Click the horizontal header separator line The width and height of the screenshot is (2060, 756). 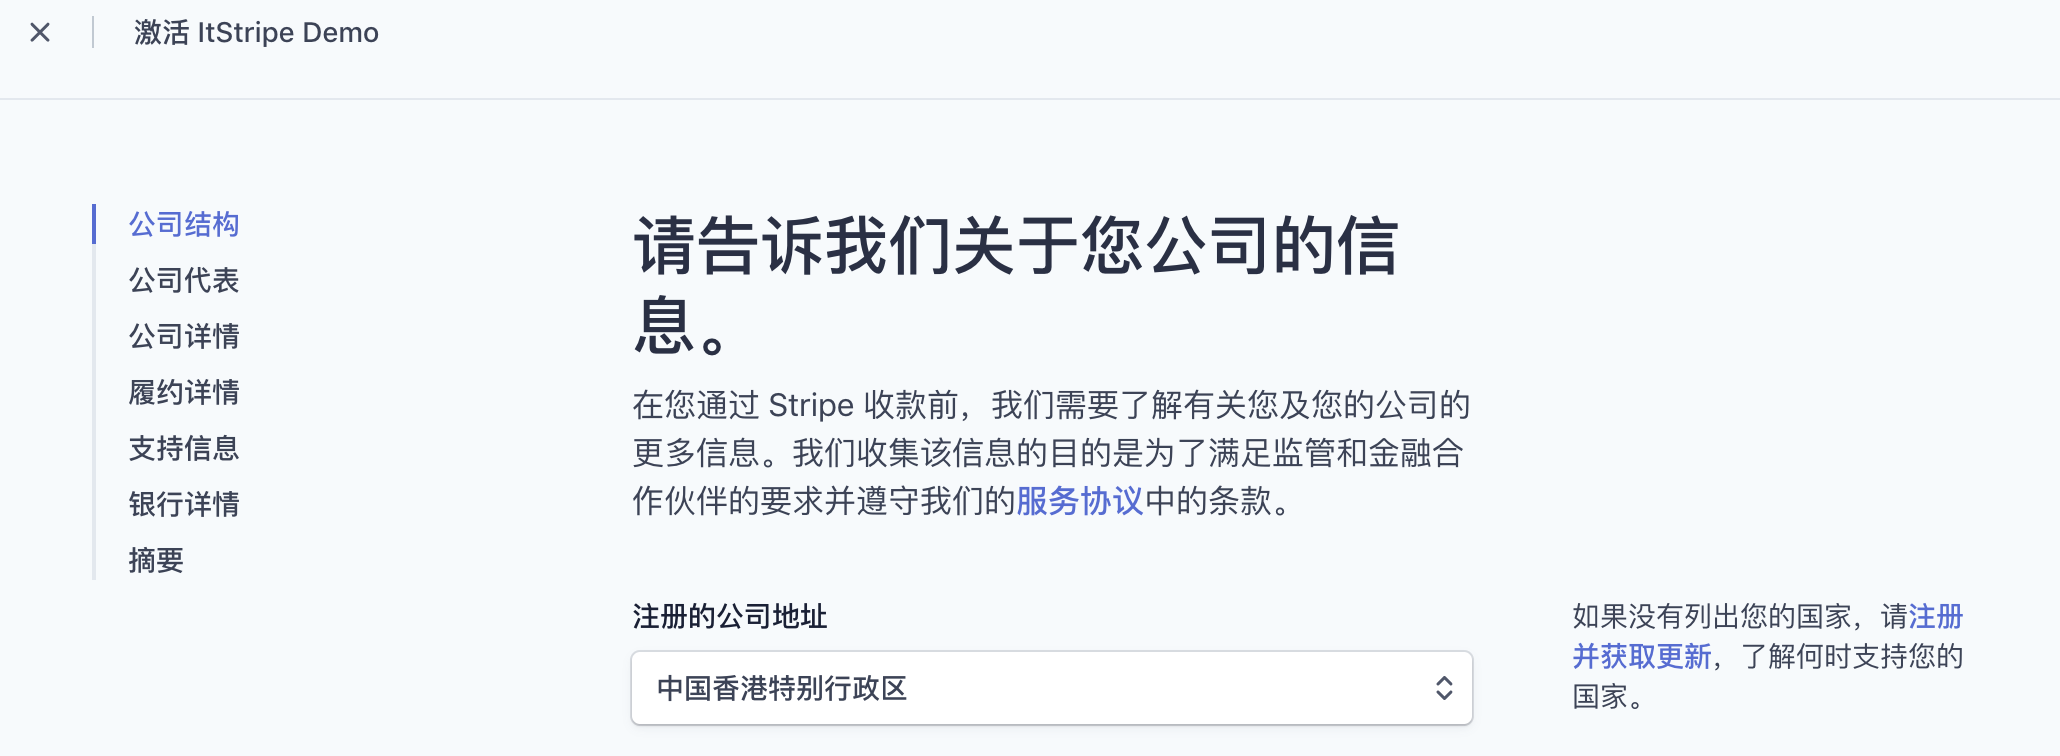tap(1030, 98)
